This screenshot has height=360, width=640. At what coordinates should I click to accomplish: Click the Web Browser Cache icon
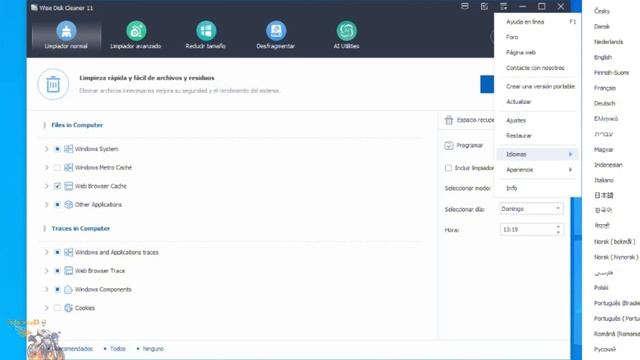click(x=68, y=186)
